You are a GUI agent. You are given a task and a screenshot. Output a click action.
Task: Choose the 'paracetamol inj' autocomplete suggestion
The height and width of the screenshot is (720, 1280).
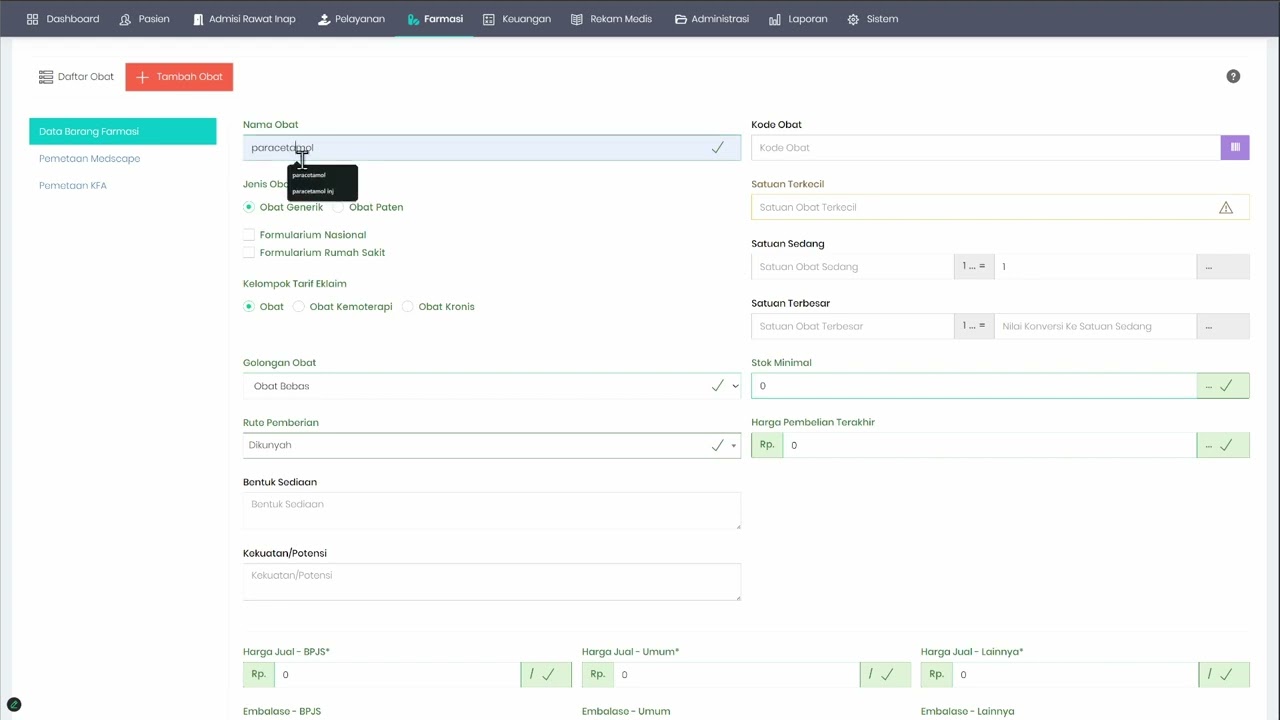(x=313, y=191)
